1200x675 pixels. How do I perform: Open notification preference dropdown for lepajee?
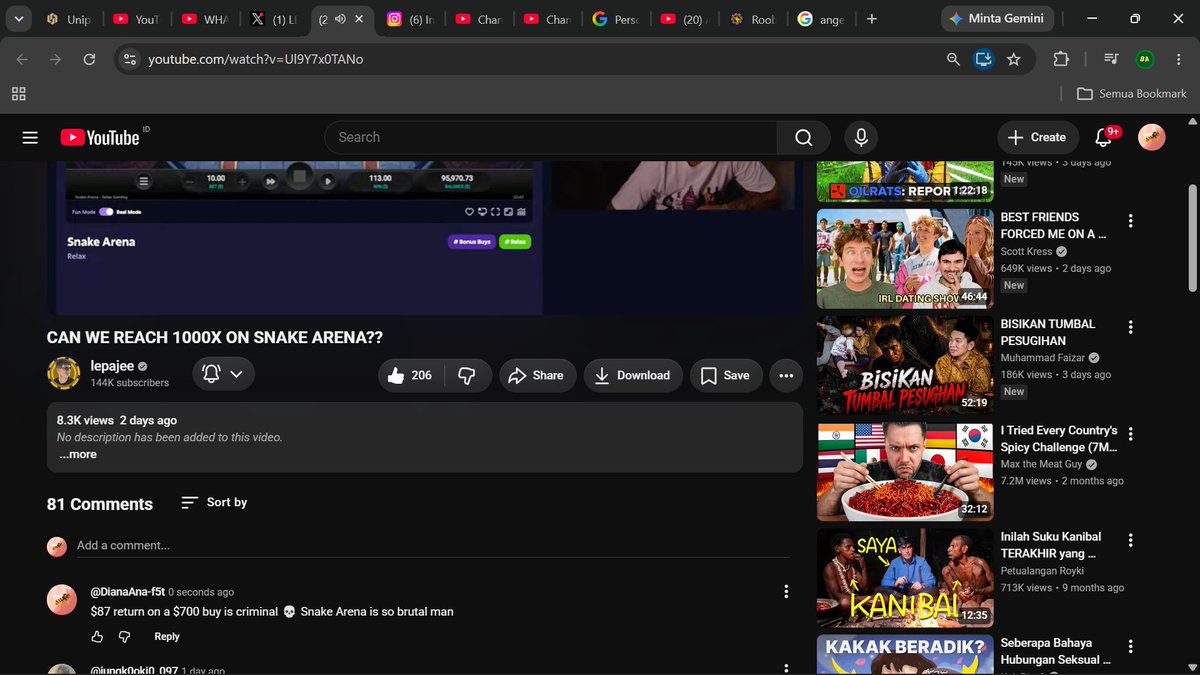pos(223,374)
